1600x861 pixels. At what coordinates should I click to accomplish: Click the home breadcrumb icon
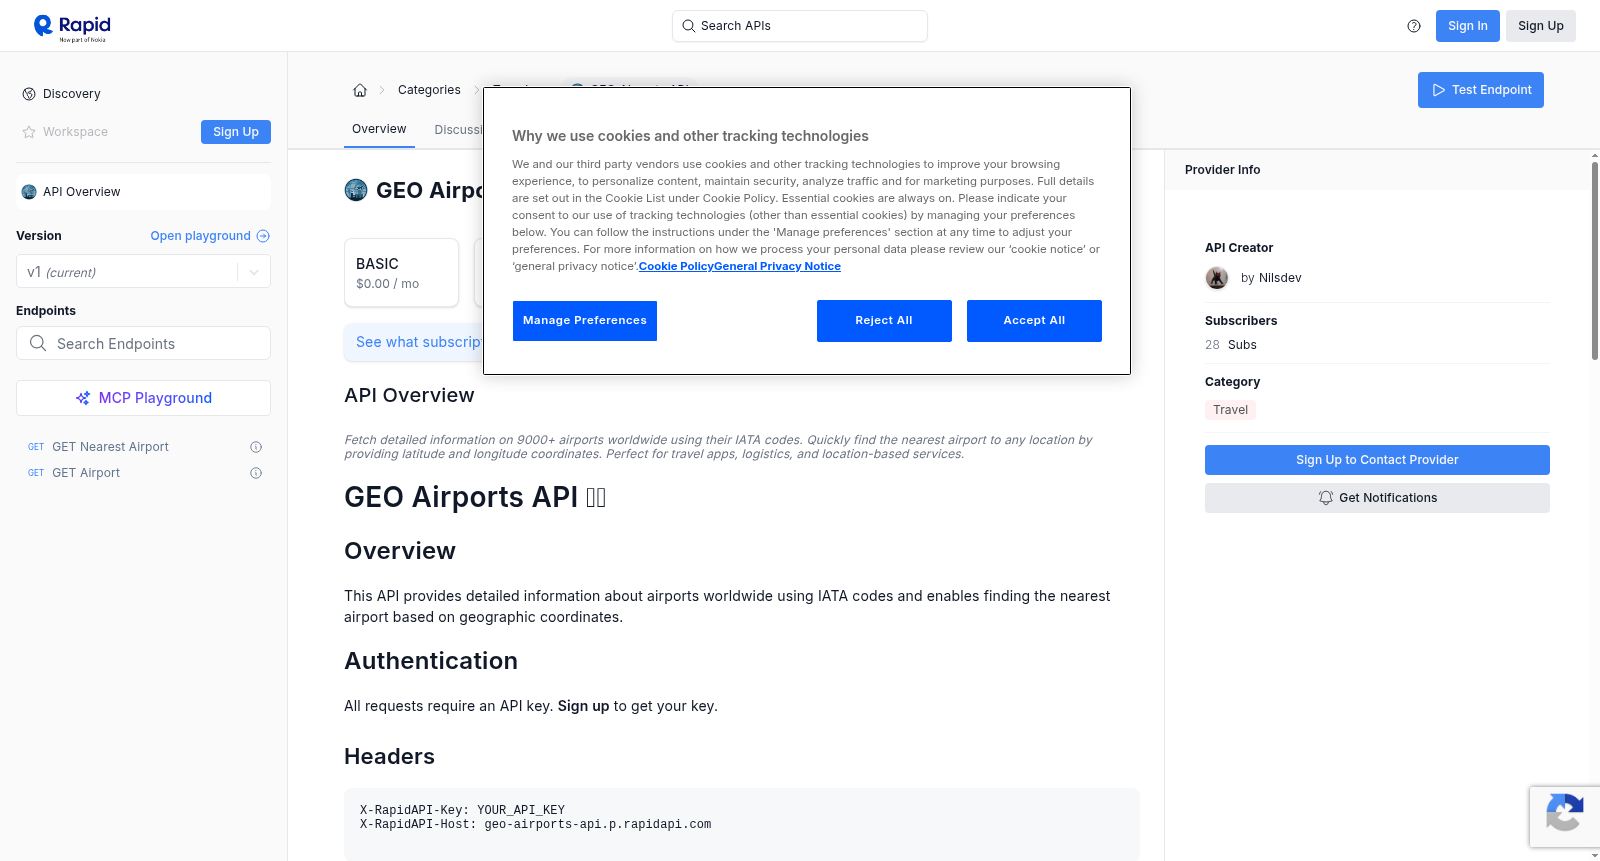[360, 90]
